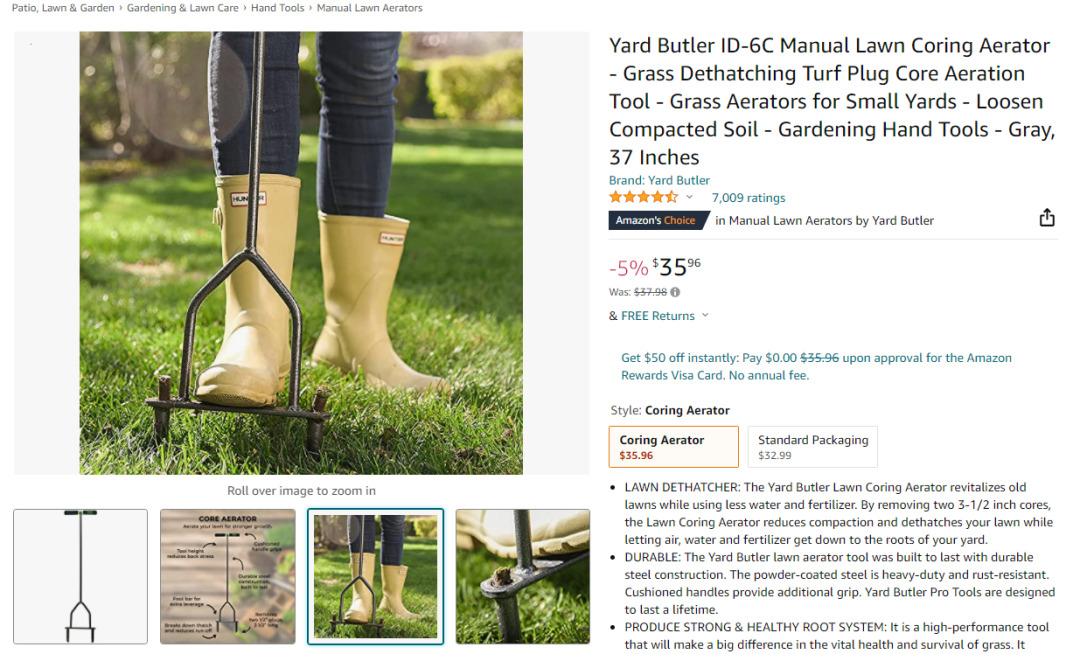Open the 7,009 ratings link

coord(748,198)
